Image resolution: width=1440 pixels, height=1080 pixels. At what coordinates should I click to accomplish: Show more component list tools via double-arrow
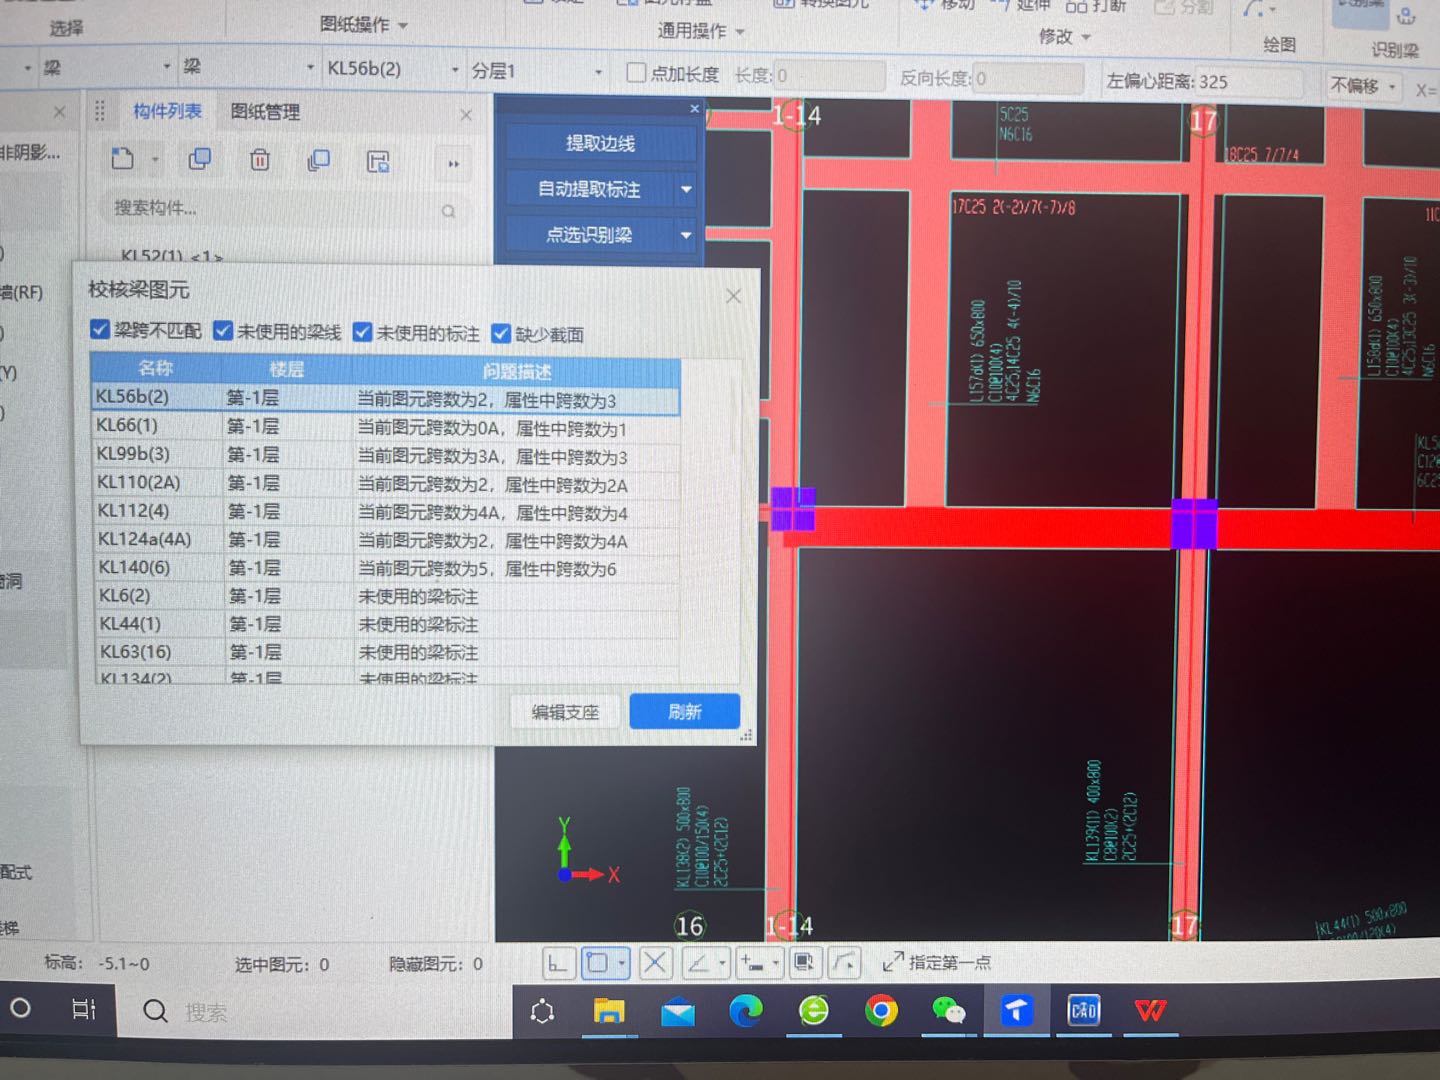coord(453,163)
